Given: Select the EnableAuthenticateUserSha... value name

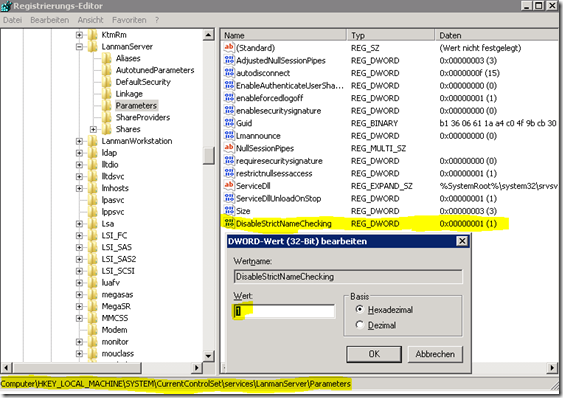Looking at the screenshot, I should (x=290, y=85).
